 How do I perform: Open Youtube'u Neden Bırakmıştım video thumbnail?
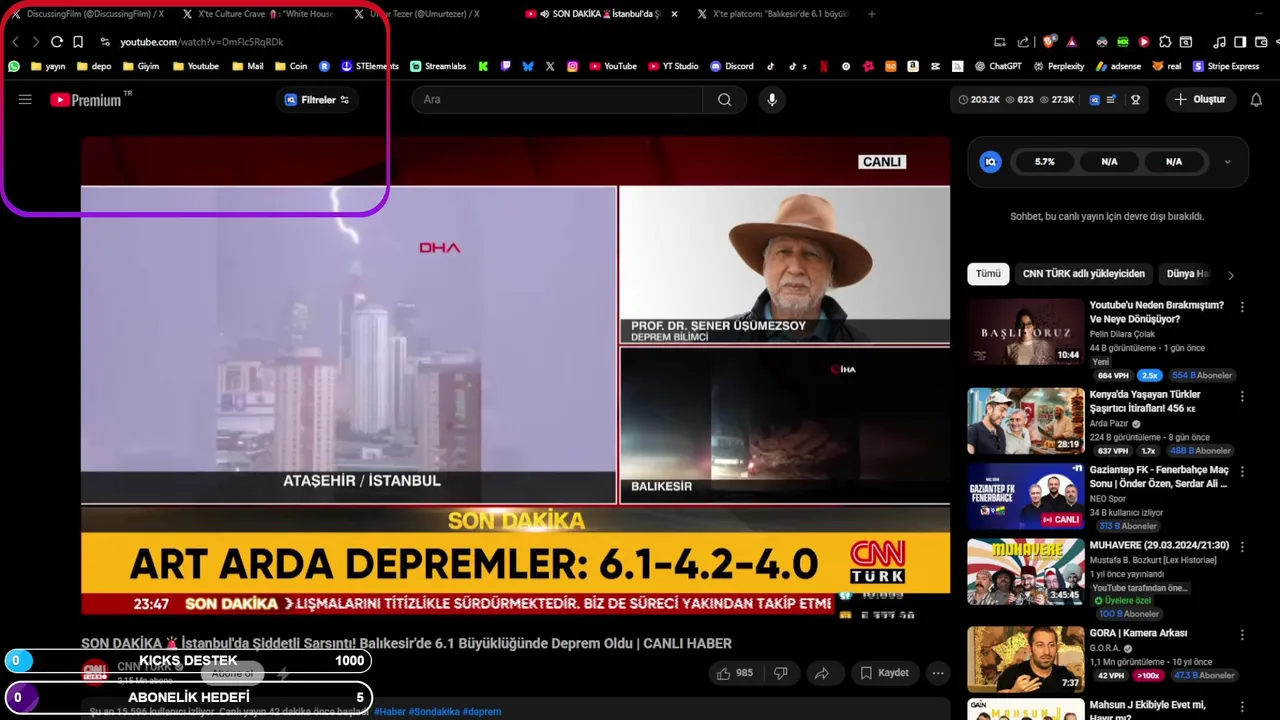click(1025, 332)
